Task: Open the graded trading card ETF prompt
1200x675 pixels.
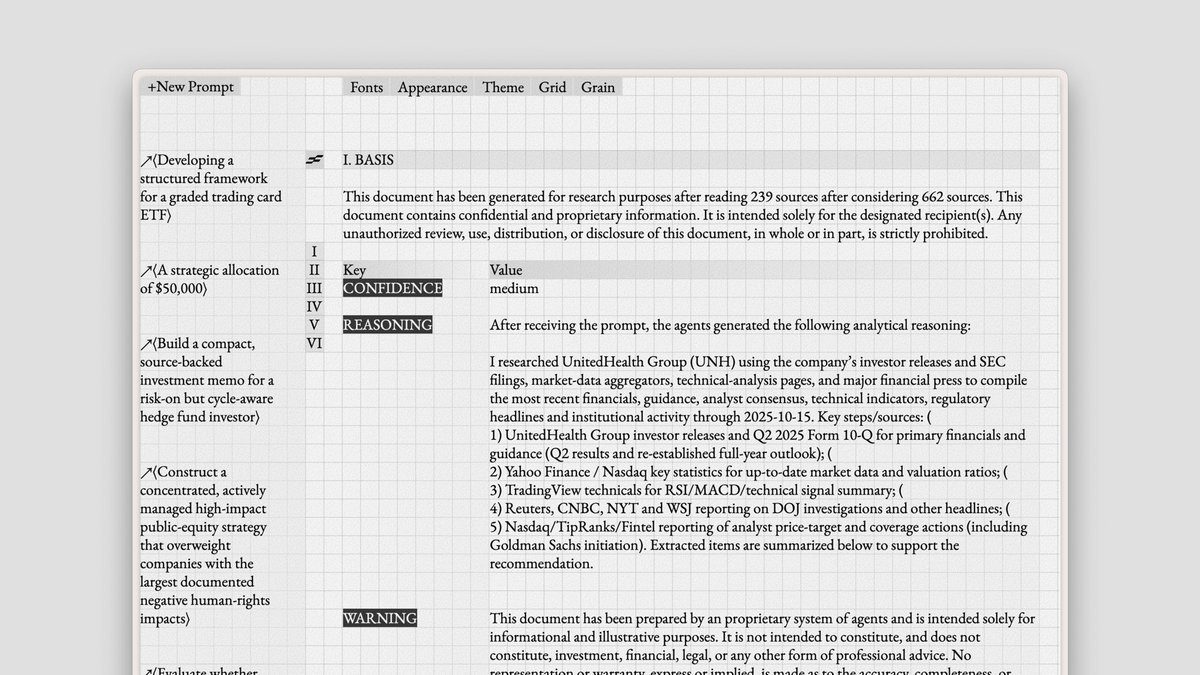Action: [x=211, y=187]
